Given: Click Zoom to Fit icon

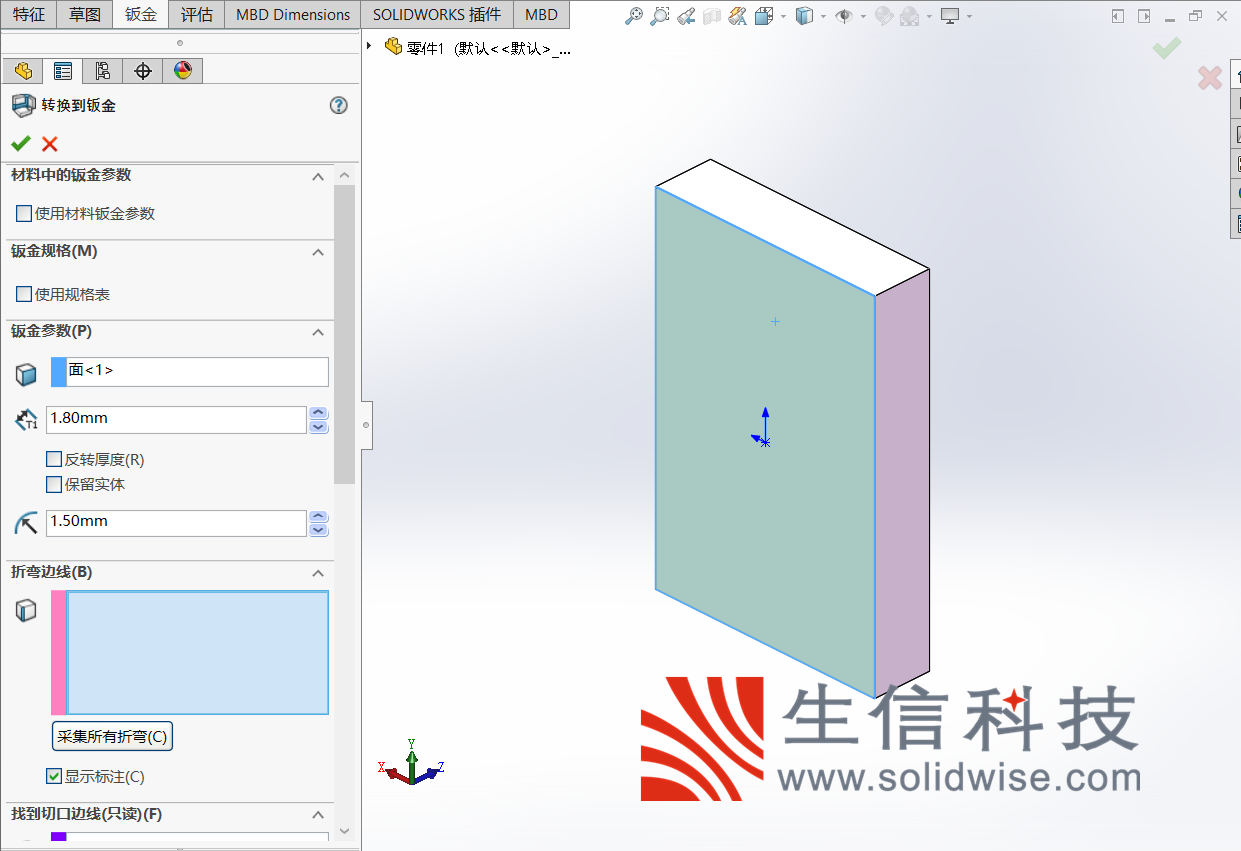Looking at the screenshot, I should [633, 16].
